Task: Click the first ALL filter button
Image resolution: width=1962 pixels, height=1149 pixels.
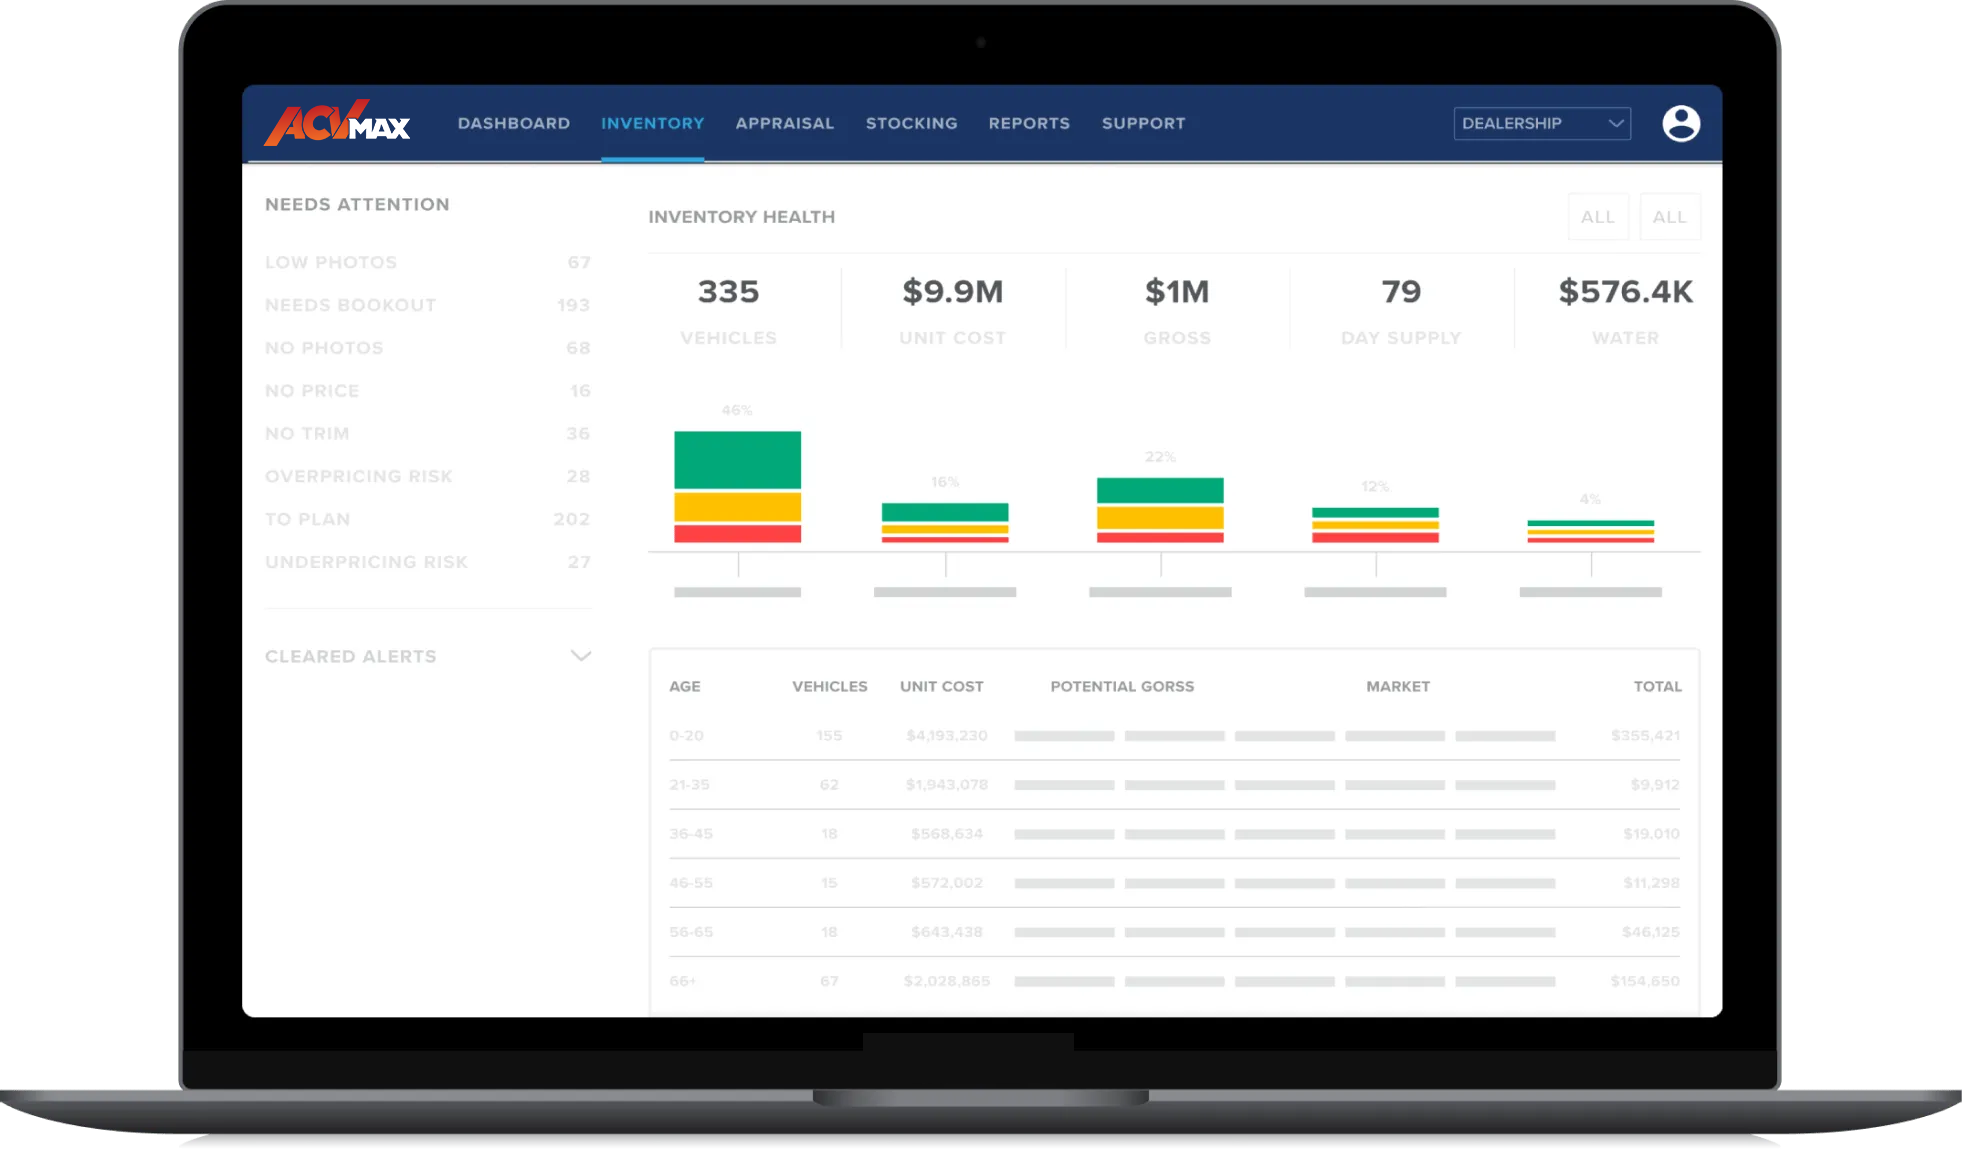Action: pos(1598,216)
